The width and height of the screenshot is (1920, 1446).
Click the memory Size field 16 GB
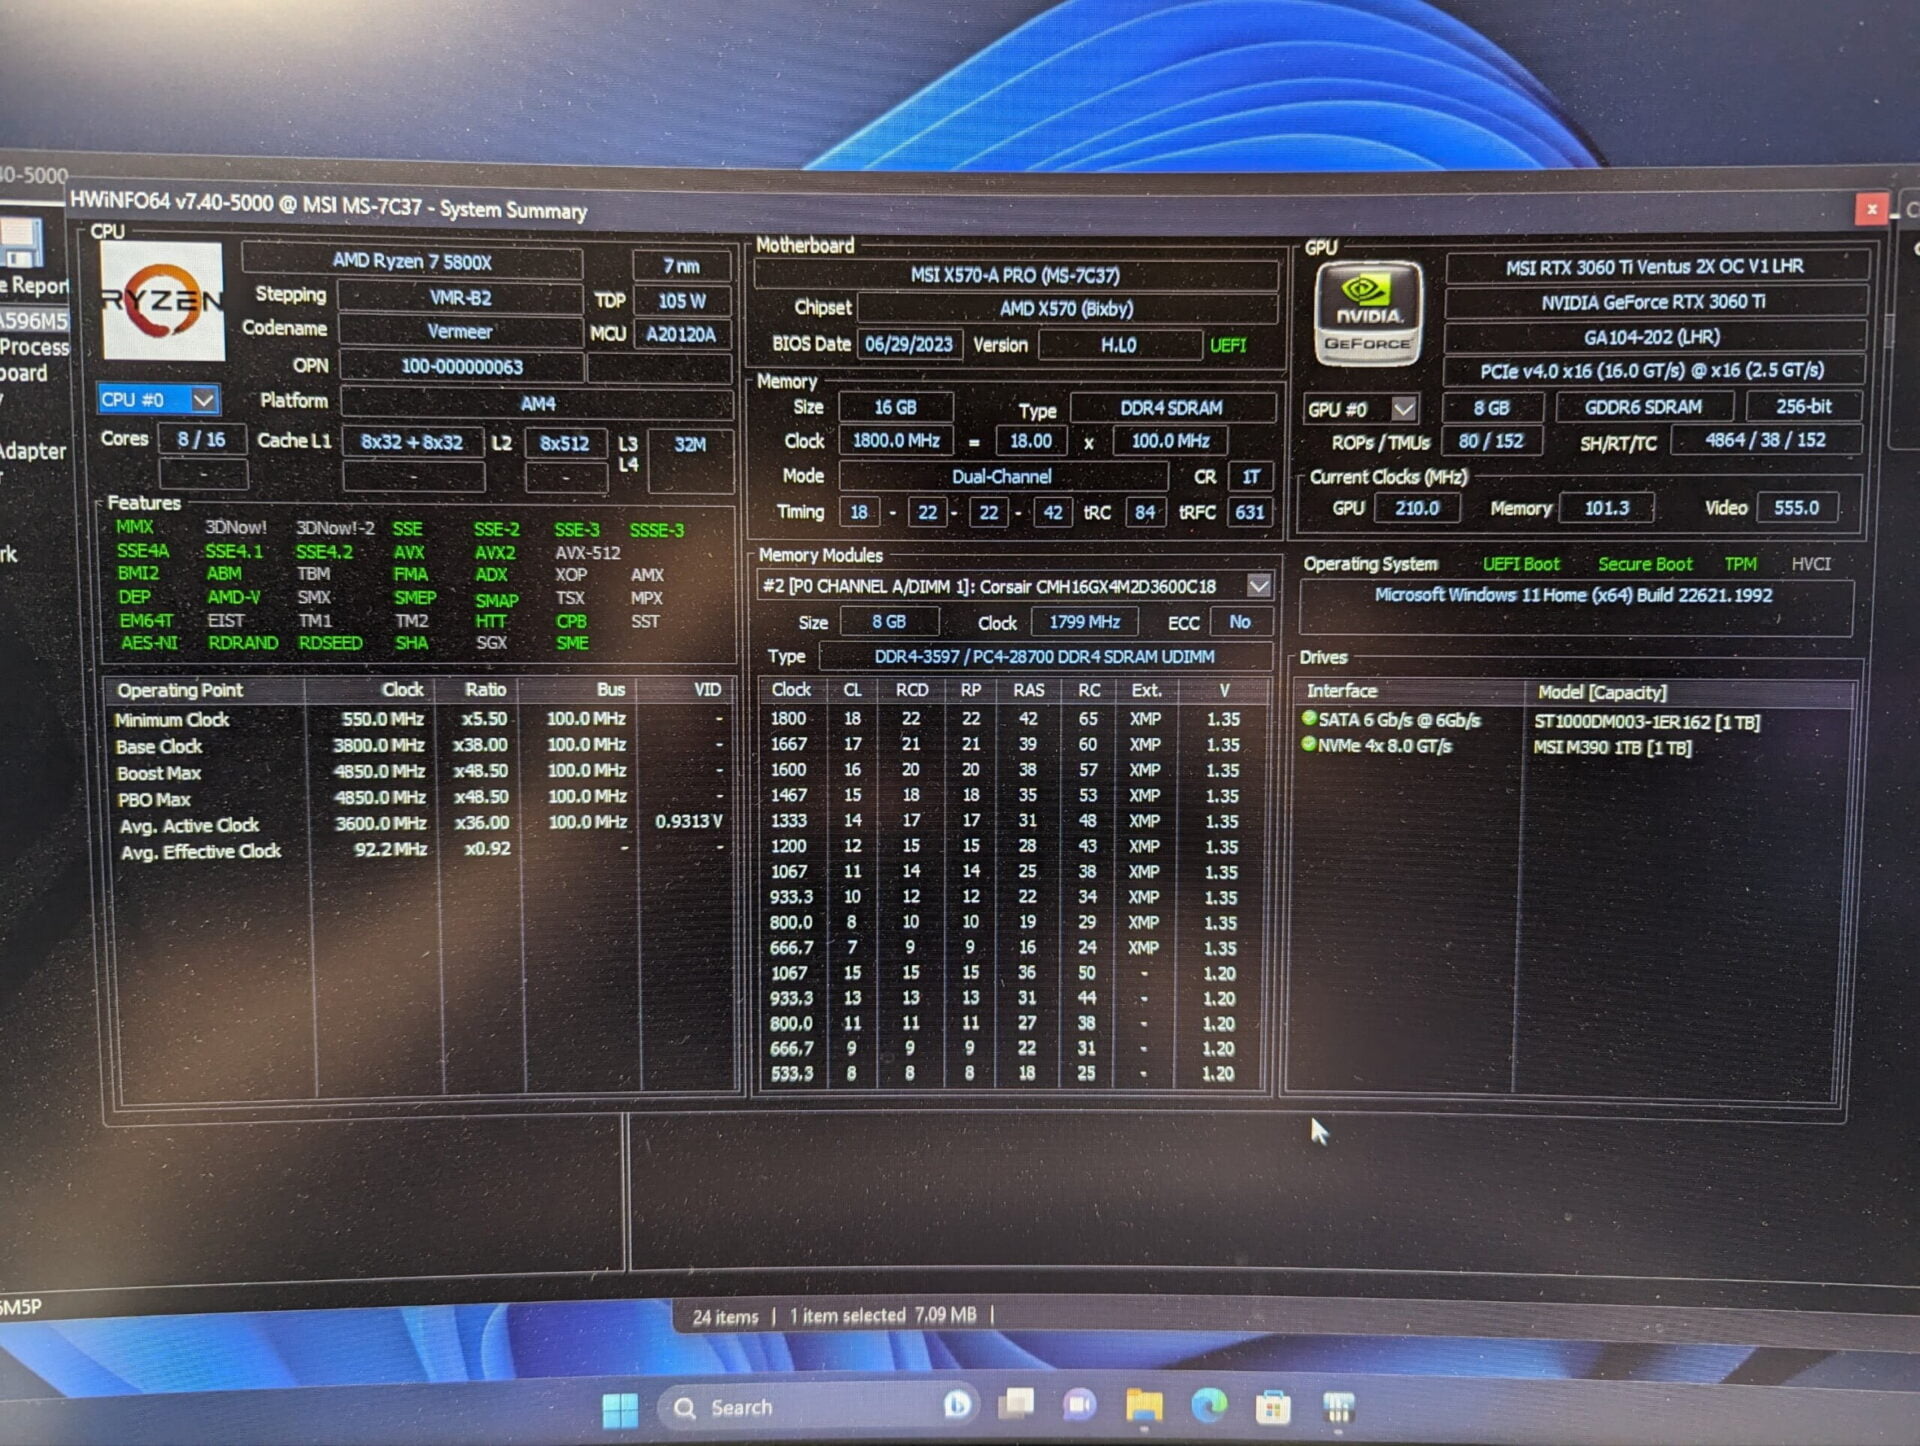coord(895,407)
